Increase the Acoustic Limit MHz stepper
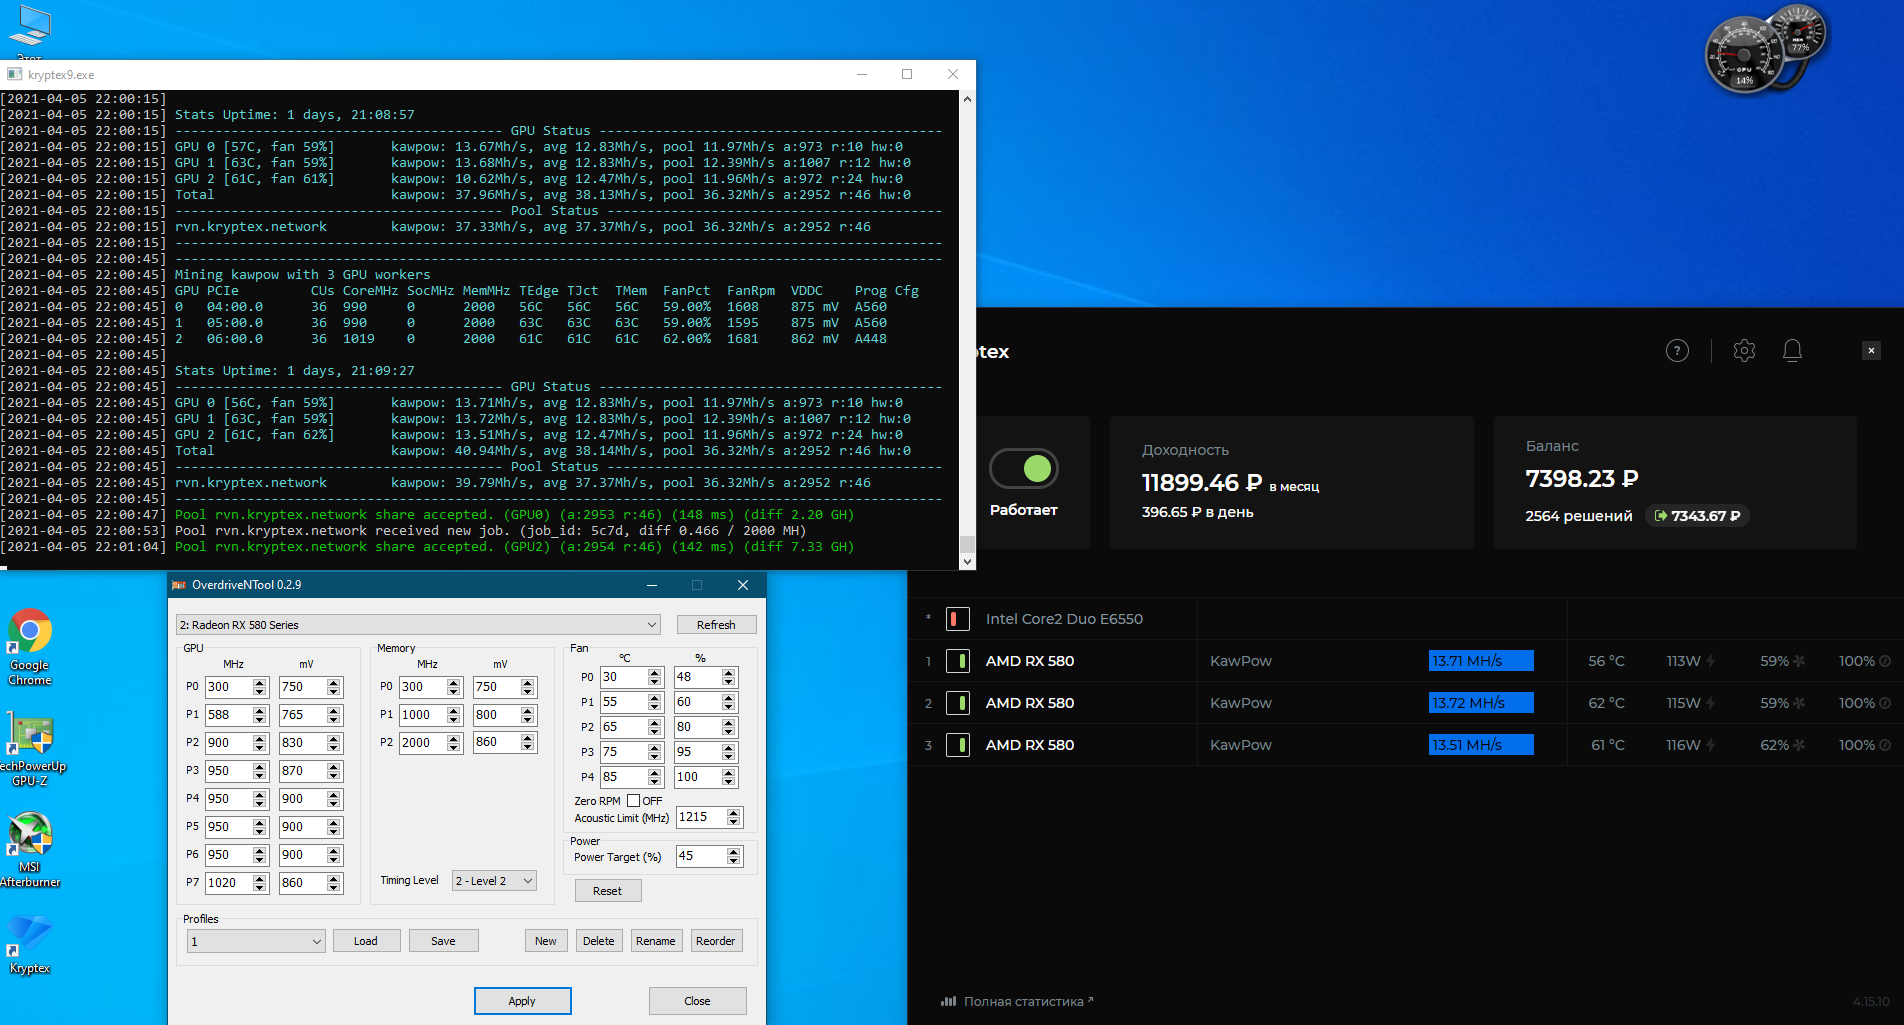Viewport: 1904px width, 1025px height. coord(734,813)
